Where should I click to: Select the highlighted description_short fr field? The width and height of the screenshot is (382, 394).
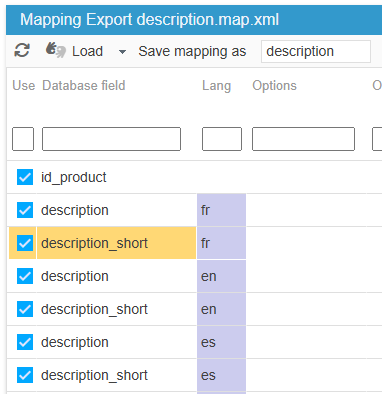117,243
